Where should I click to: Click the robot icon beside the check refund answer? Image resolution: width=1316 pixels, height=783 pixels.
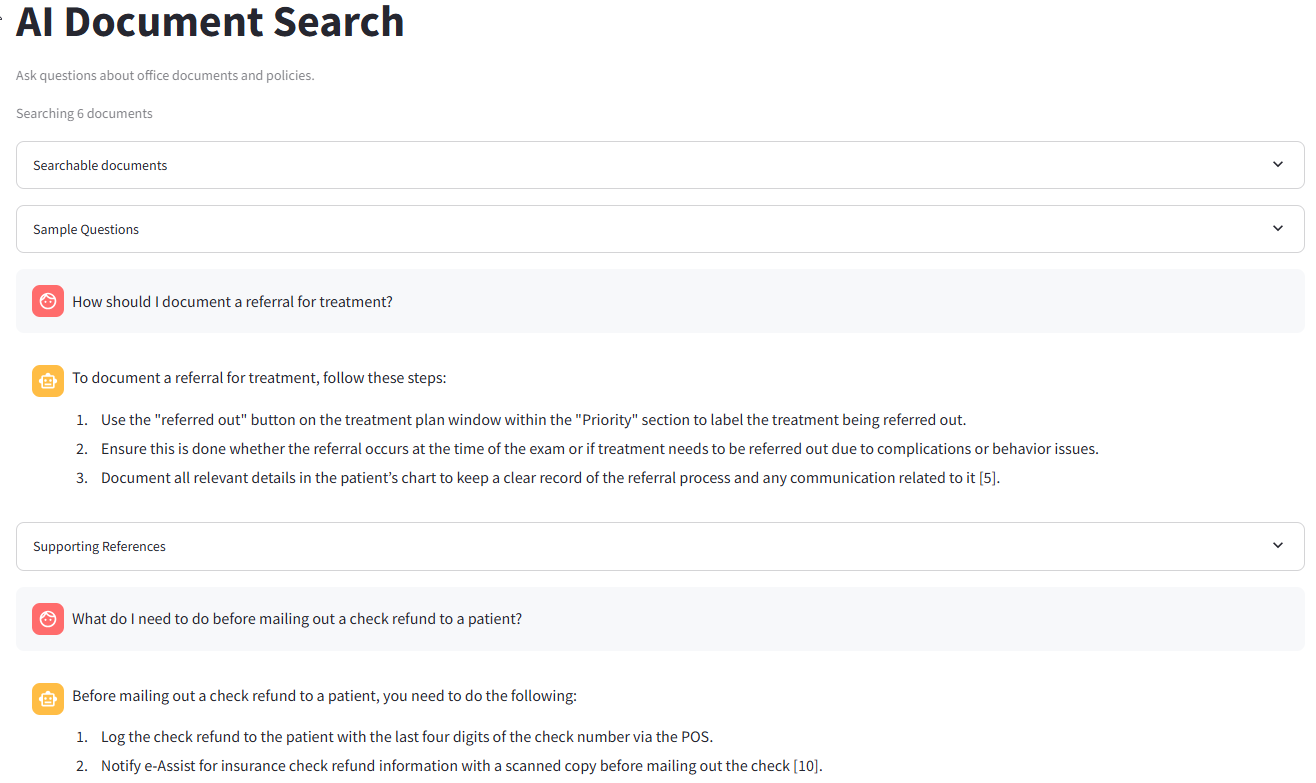pyautogui.click(x=47, y=699)
